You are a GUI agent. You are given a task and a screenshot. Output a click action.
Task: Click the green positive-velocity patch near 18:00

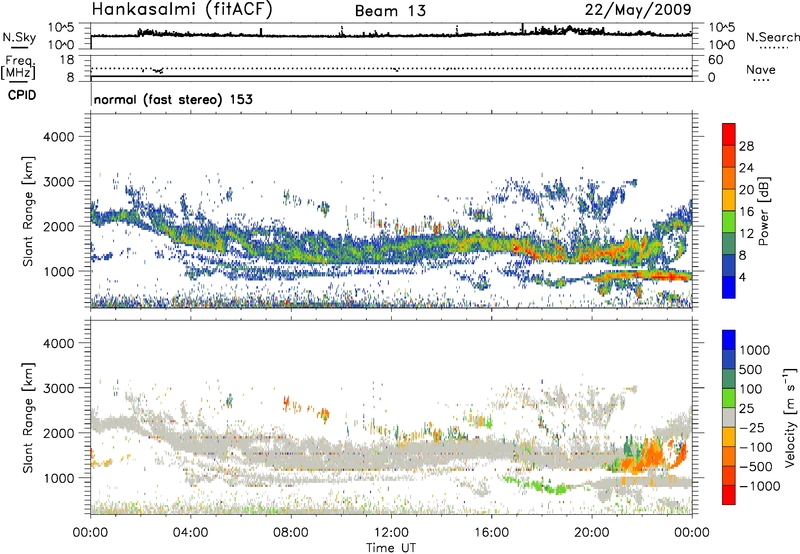(x=554, y=488)
